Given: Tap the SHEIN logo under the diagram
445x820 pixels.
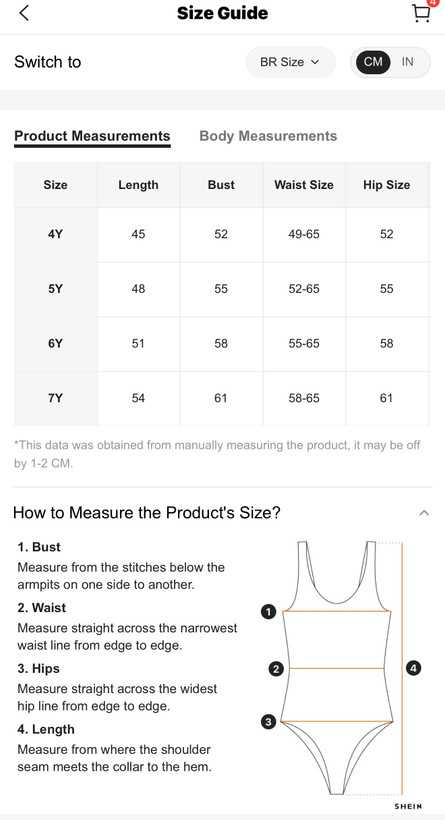Looking at the screenshot, I should (408, 806).
